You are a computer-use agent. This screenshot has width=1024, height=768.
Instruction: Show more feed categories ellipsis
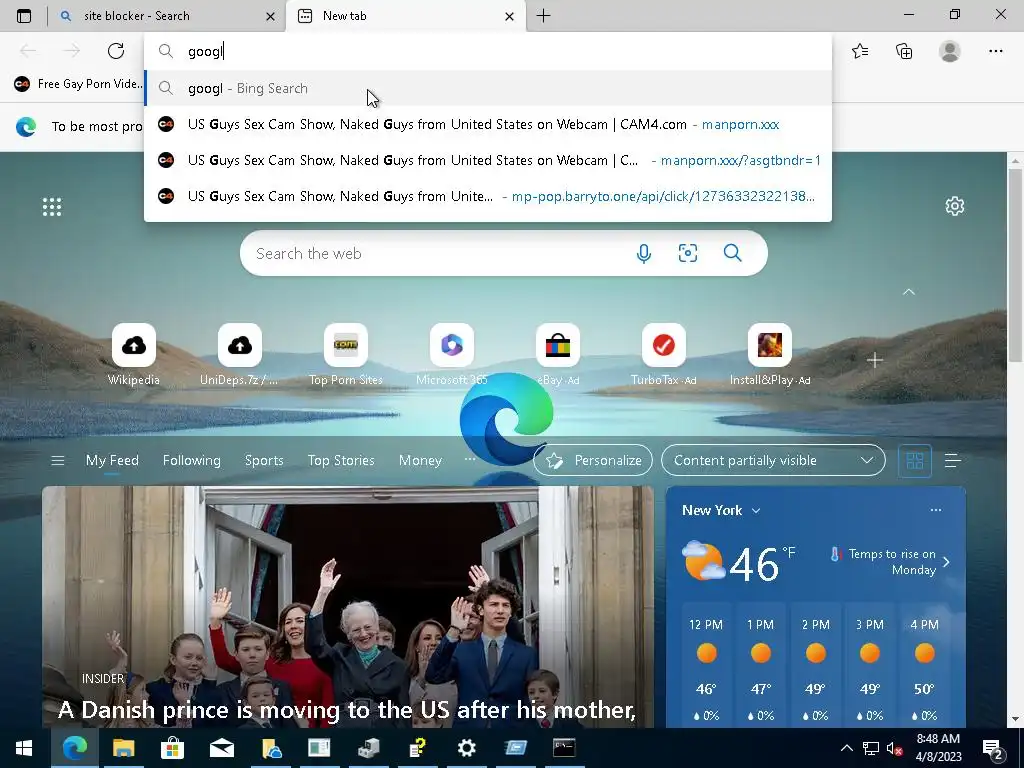coord(470,460)
